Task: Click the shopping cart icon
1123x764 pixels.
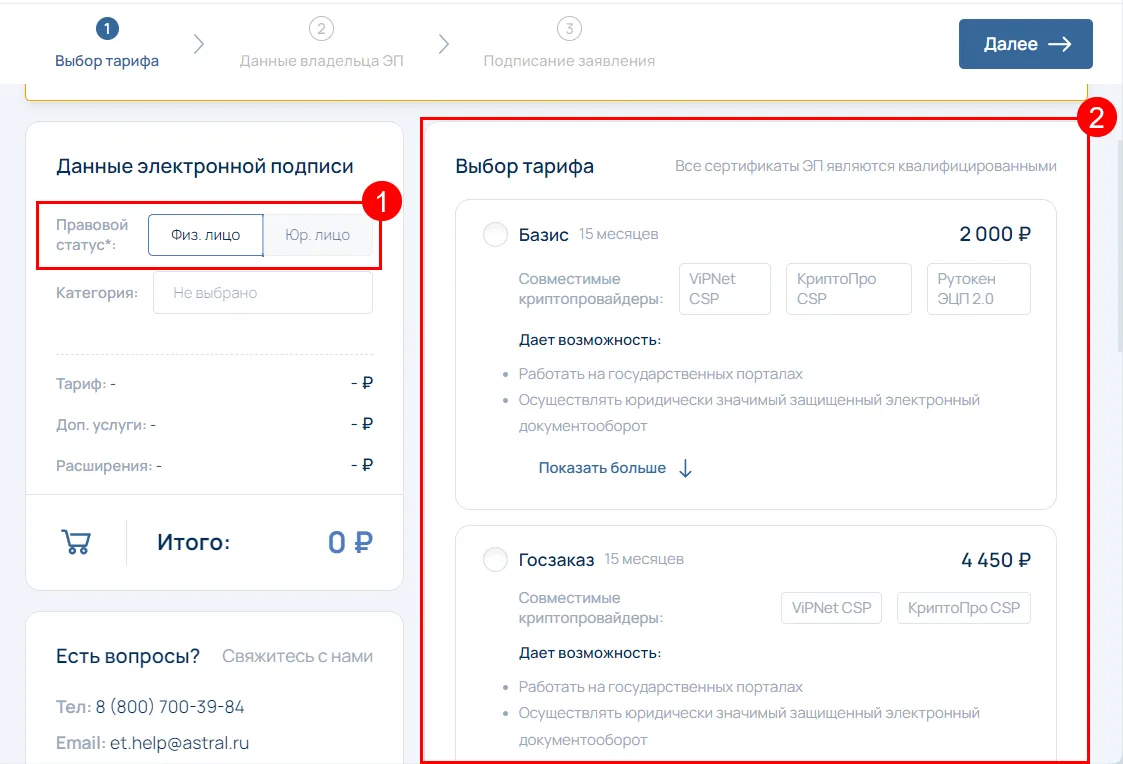Action: [x=76, y=542]
